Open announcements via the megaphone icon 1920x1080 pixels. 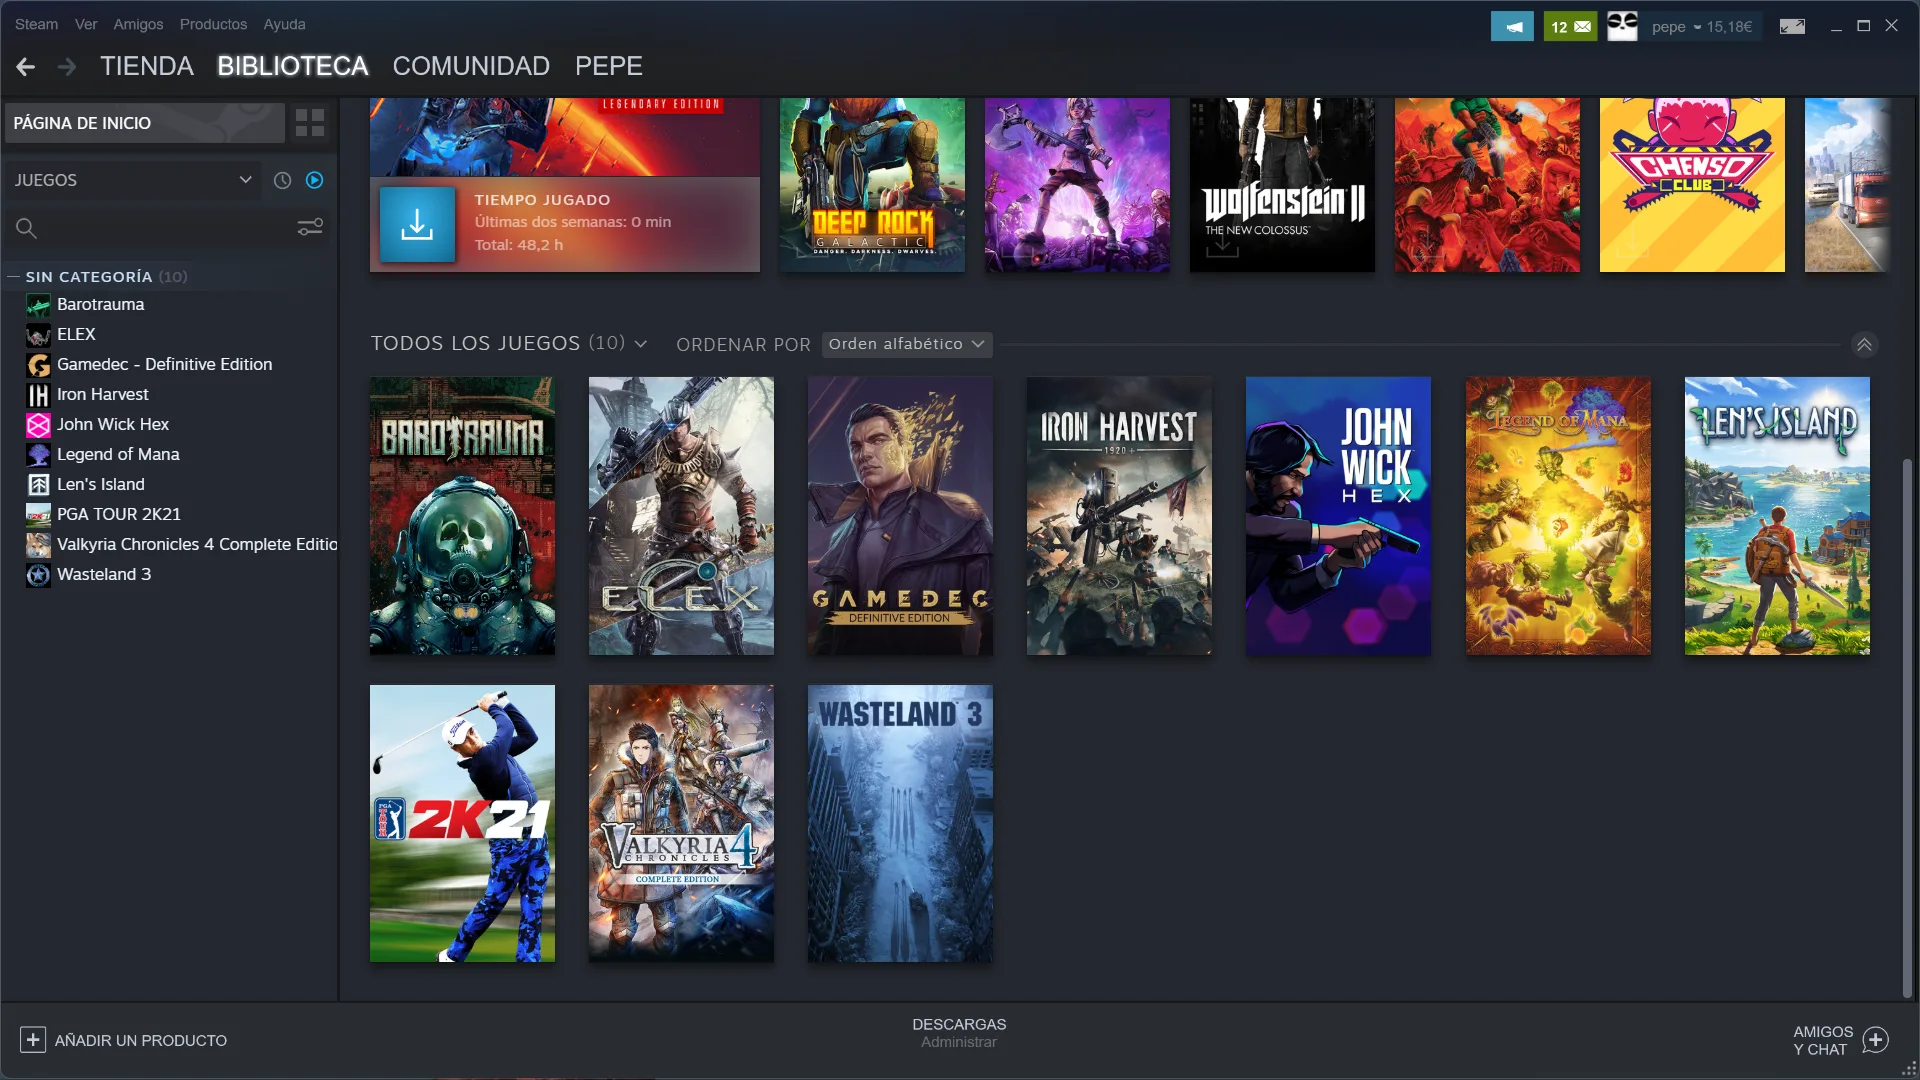coord(1513,26)
